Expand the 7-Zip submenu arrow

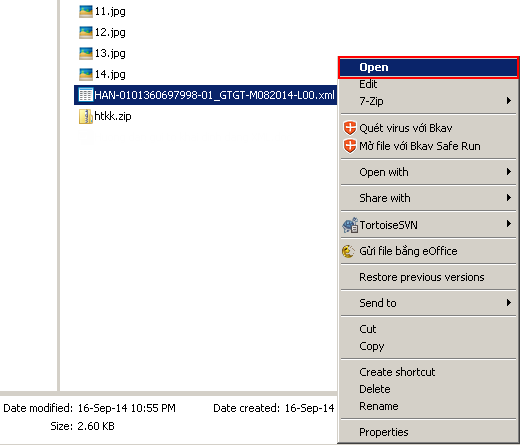[x=509, y=100]
